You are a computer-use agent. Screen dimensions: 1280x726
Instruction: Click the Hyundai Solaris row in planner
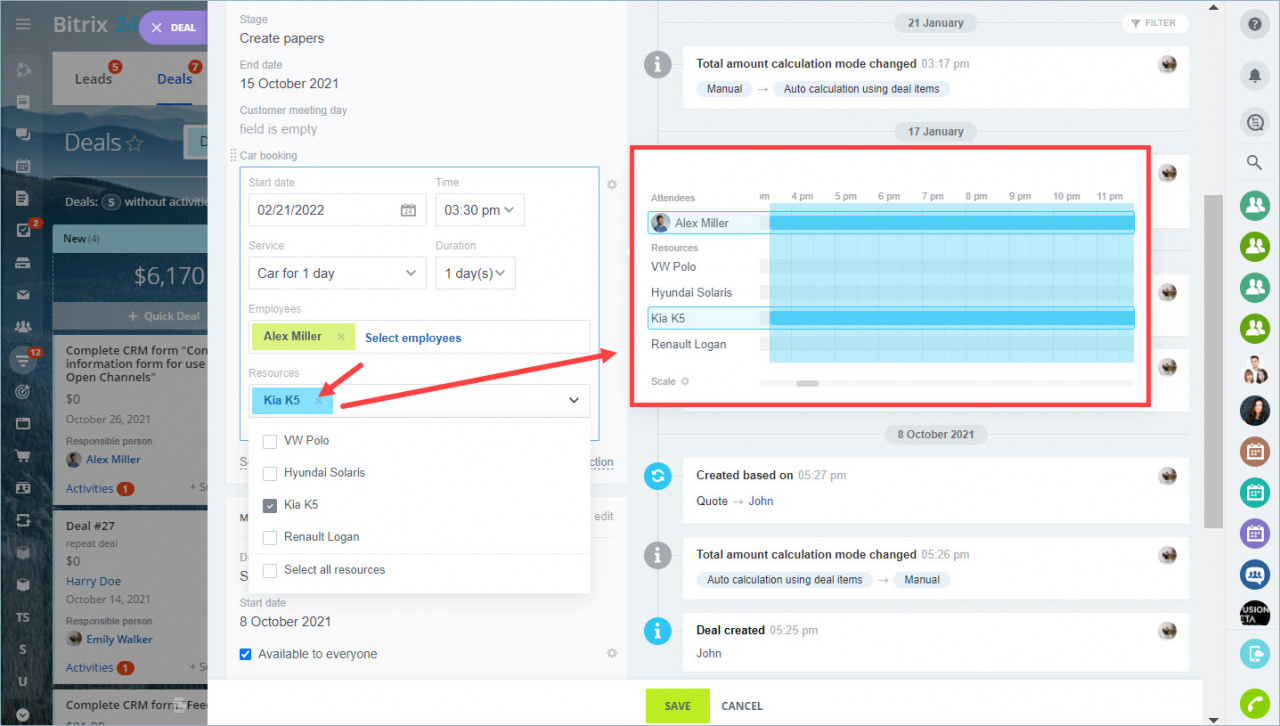[891, 292]
